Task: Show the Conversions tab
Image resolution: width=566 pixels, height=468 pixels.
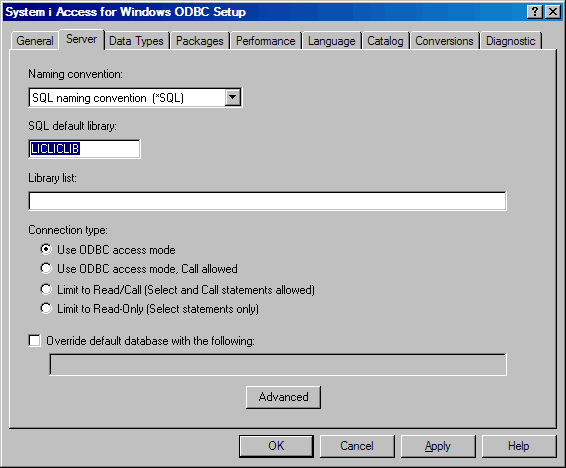Action: coord(444,41)
